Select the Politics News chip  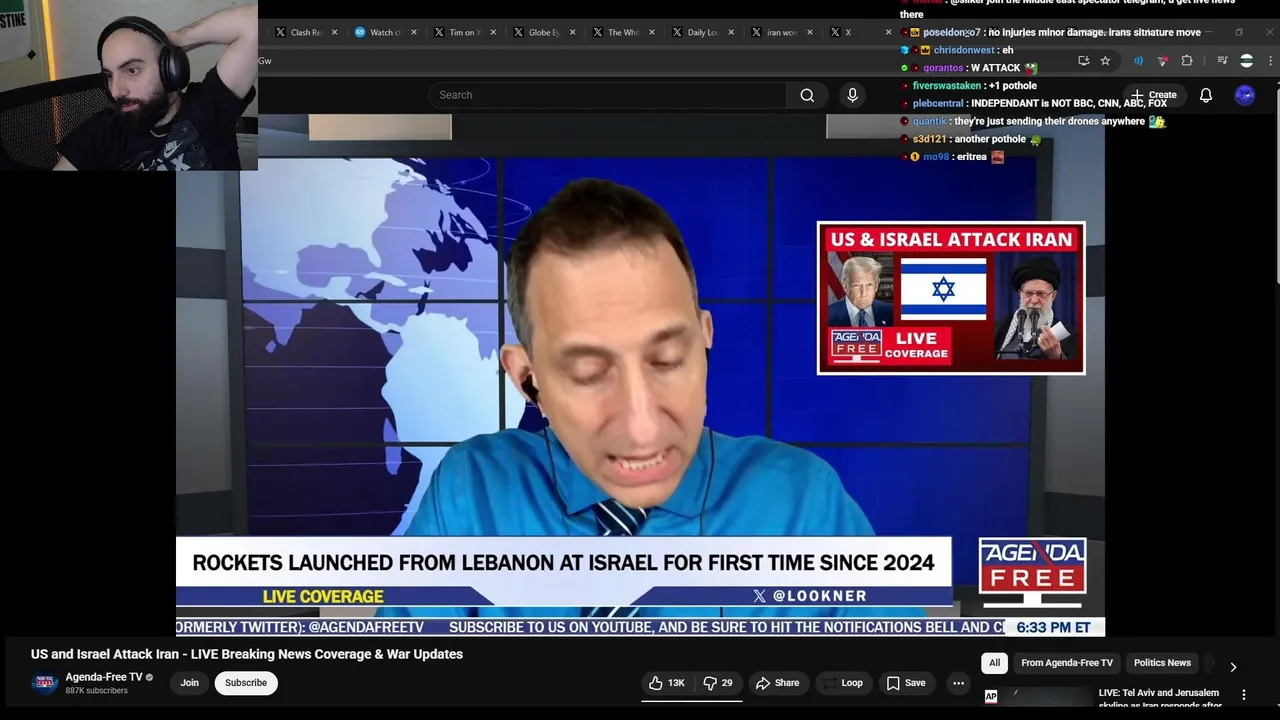pyautogui.click(x=1162, y=663)
